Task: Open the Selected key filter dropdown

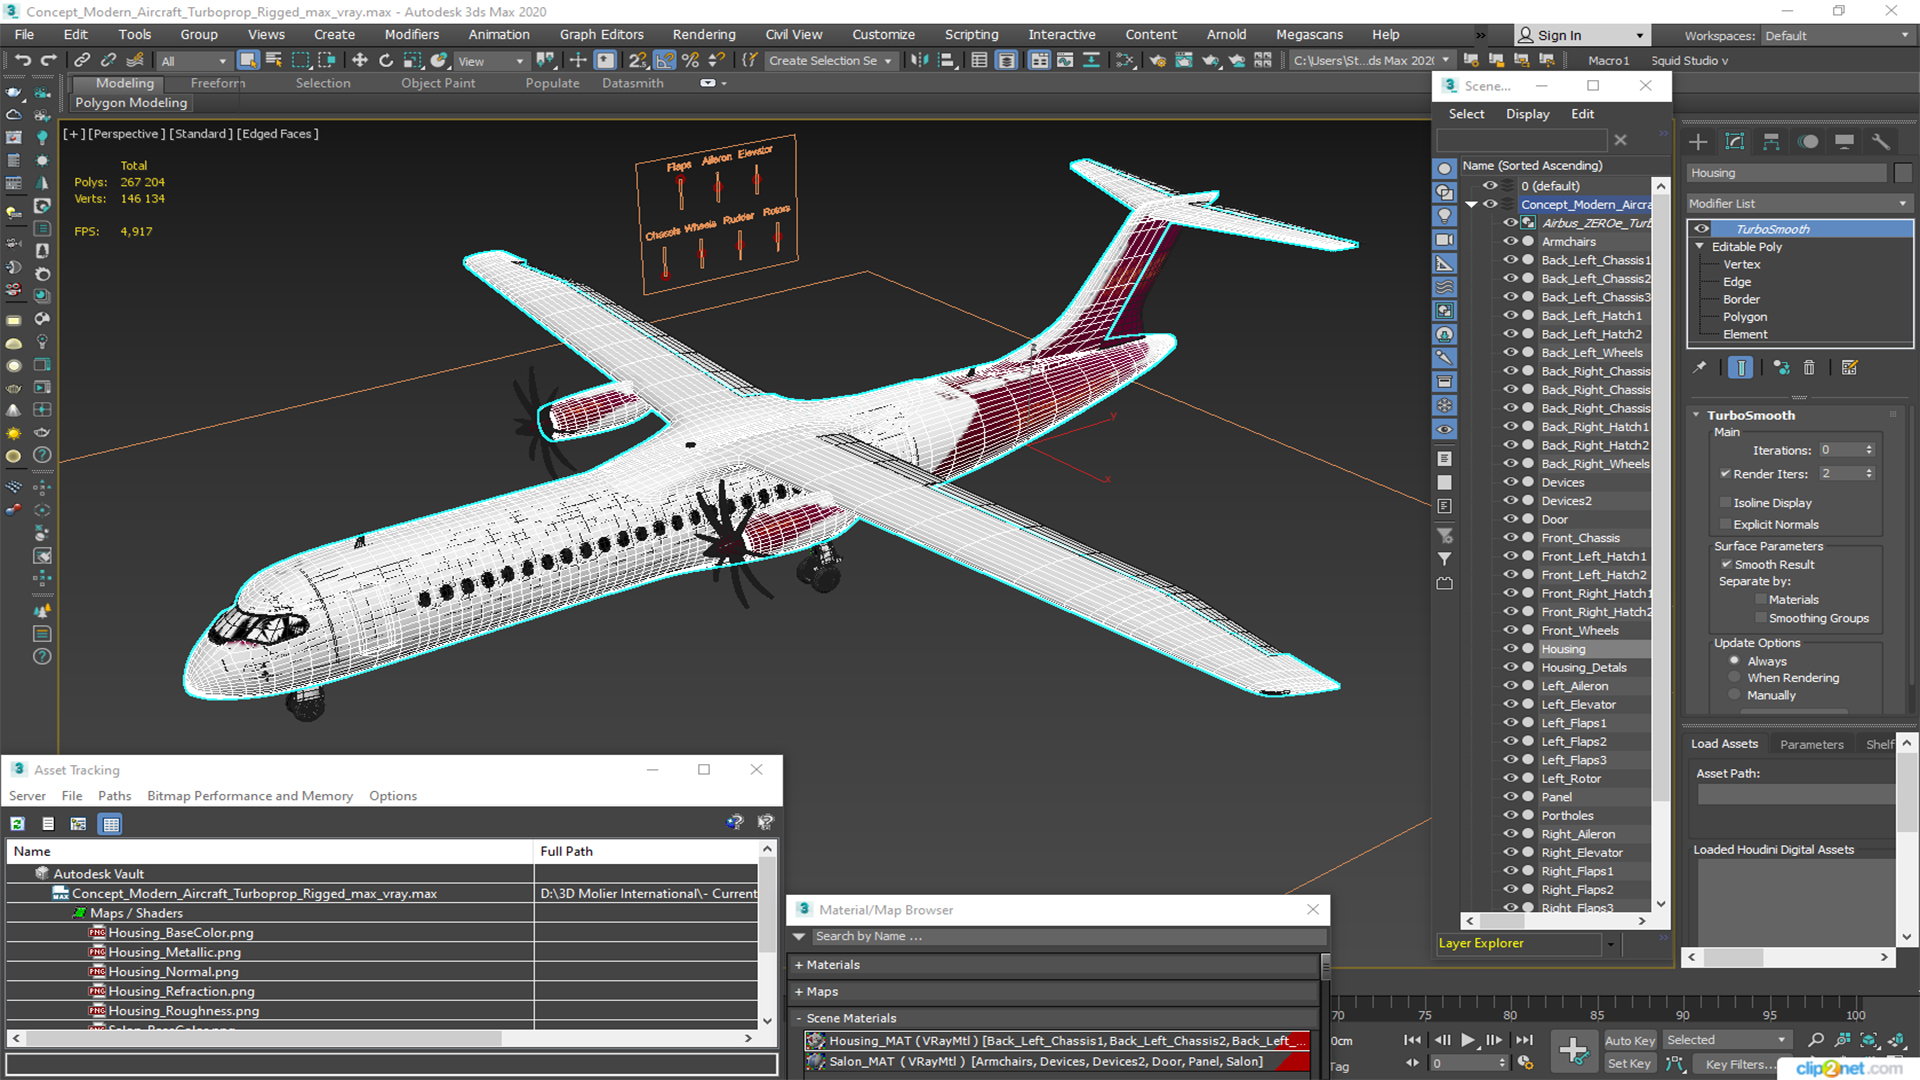Action: tap(1726, 1040)
